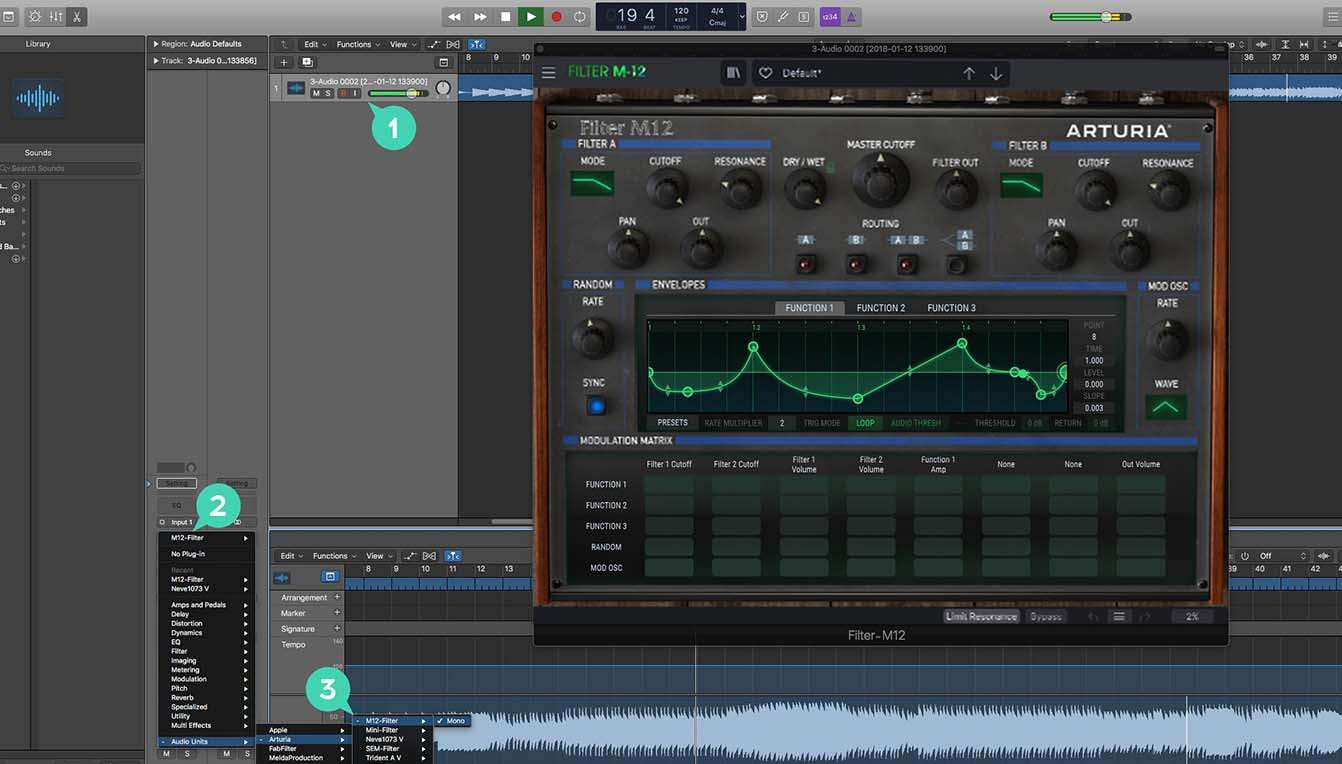Switch to the FUNCTION 2 envelope tab
1342x764 pixels.
(880, 307)
